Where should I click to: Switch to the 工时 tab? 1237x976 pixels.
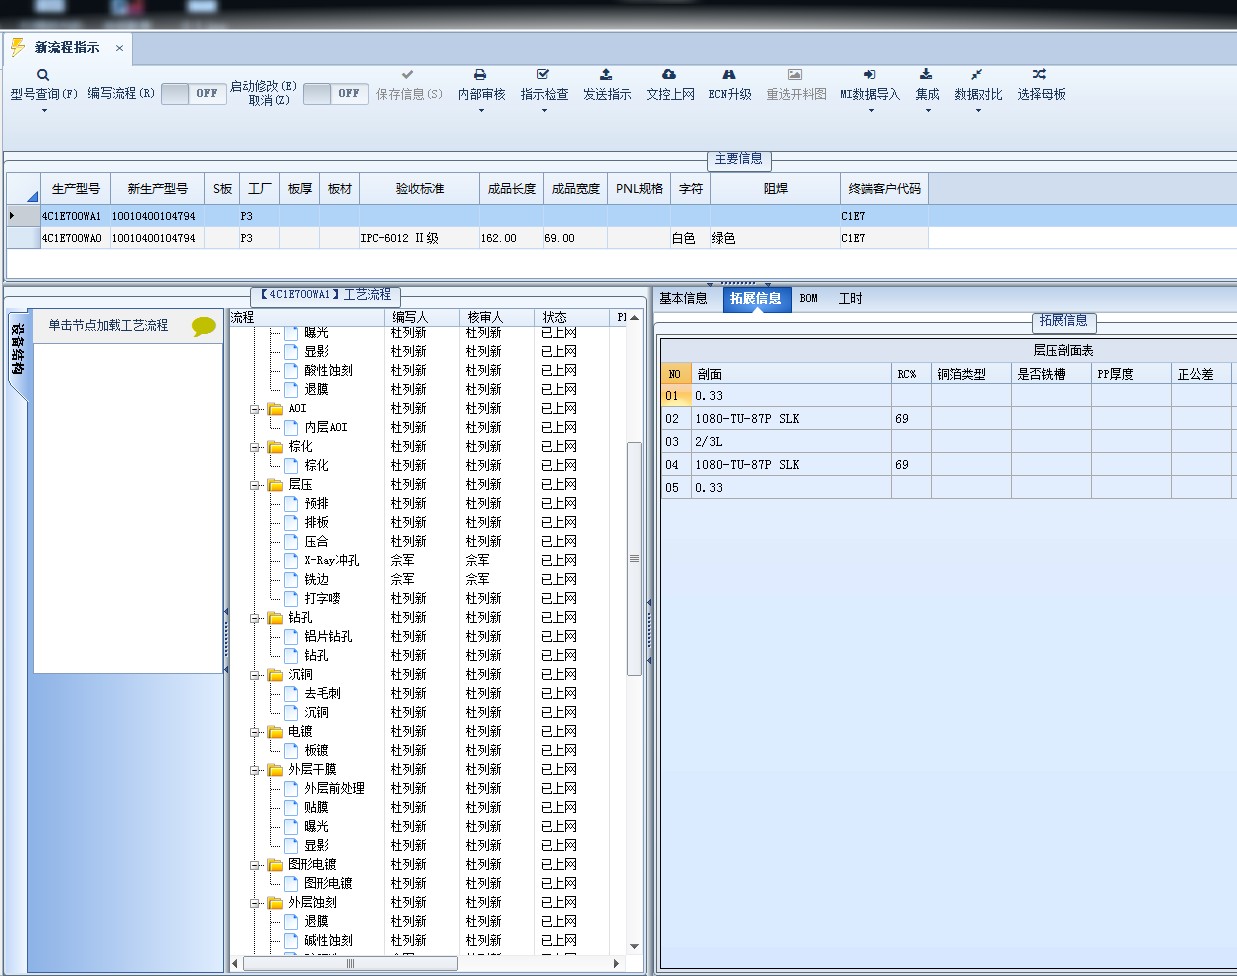[851, 299]
